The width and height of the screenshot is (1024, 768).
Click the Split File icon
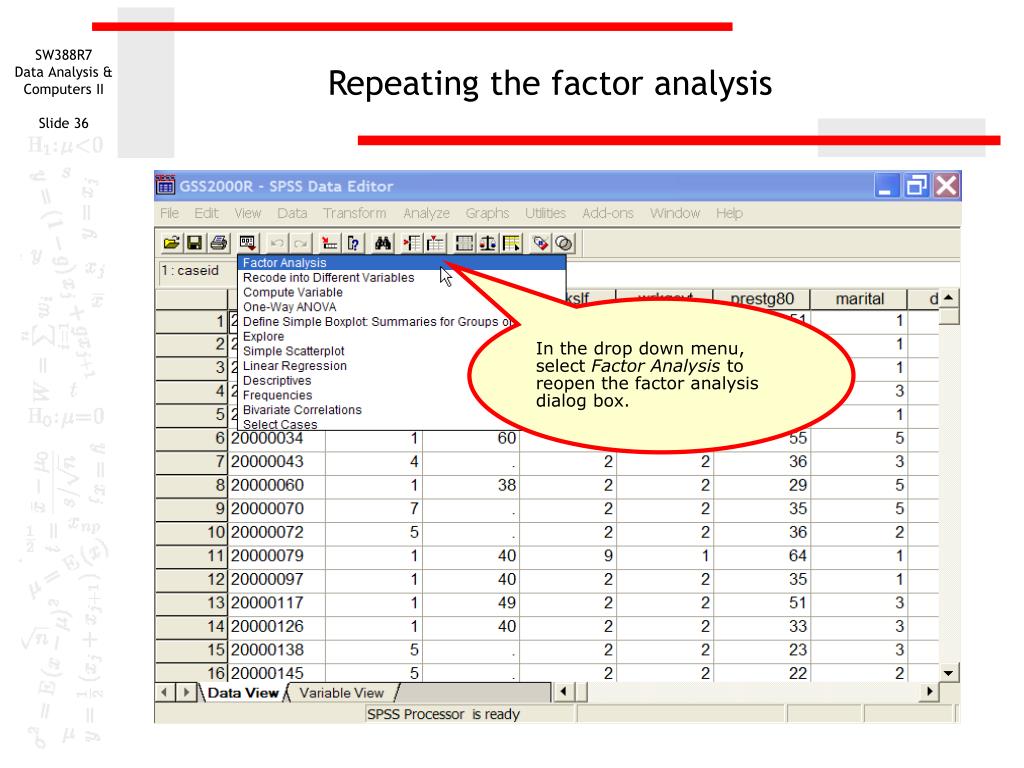[464, 244]
